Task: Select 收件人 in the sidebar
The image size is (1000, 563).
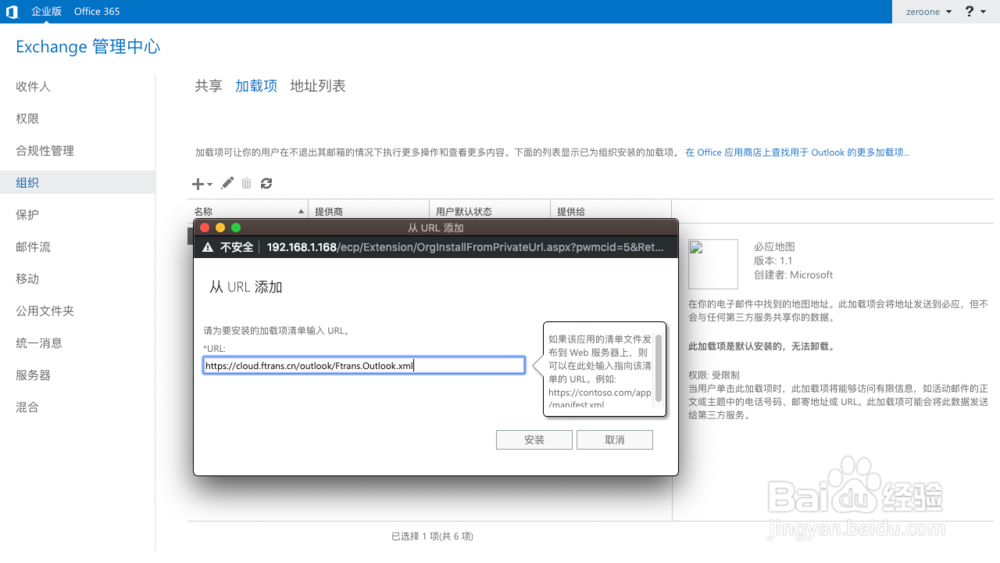Action: click(x=33, y=87)
